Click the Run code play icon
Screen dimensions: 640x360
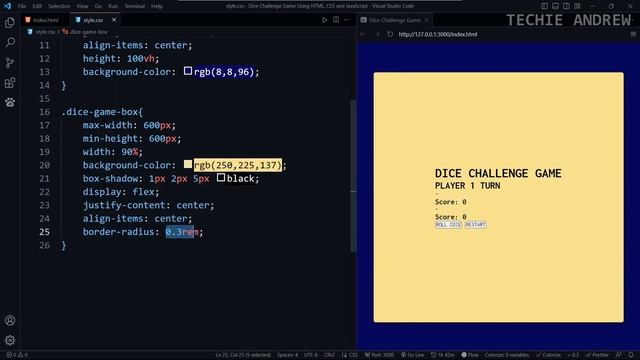pyautogui.click(x=324, y=20)
